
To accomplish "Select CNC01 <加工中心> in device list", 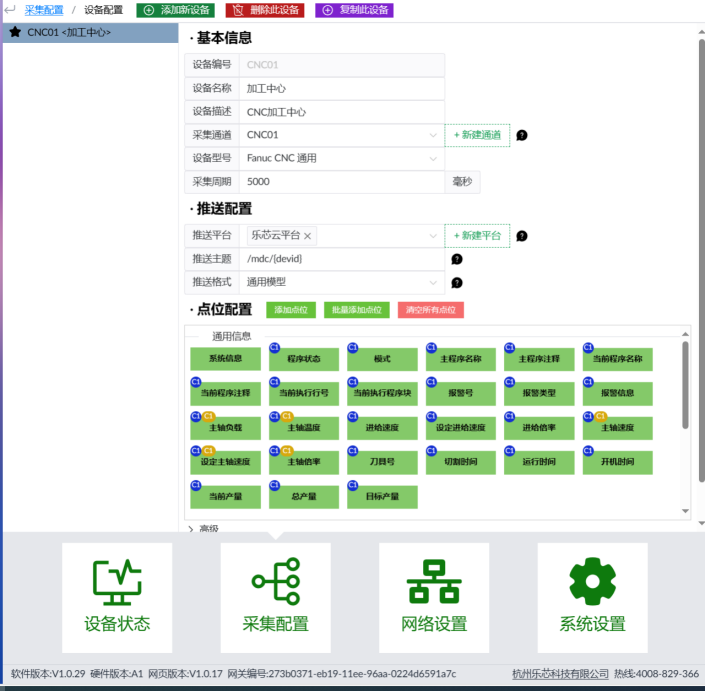I will [x=68, y=32].
